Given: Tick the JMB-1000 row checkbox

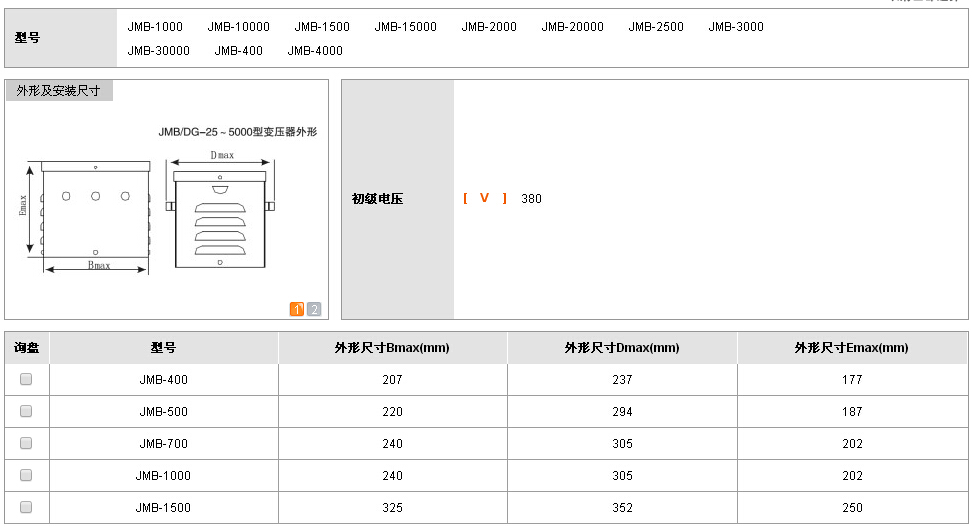Looking at the screenshot, I should (x=26, y=475).
